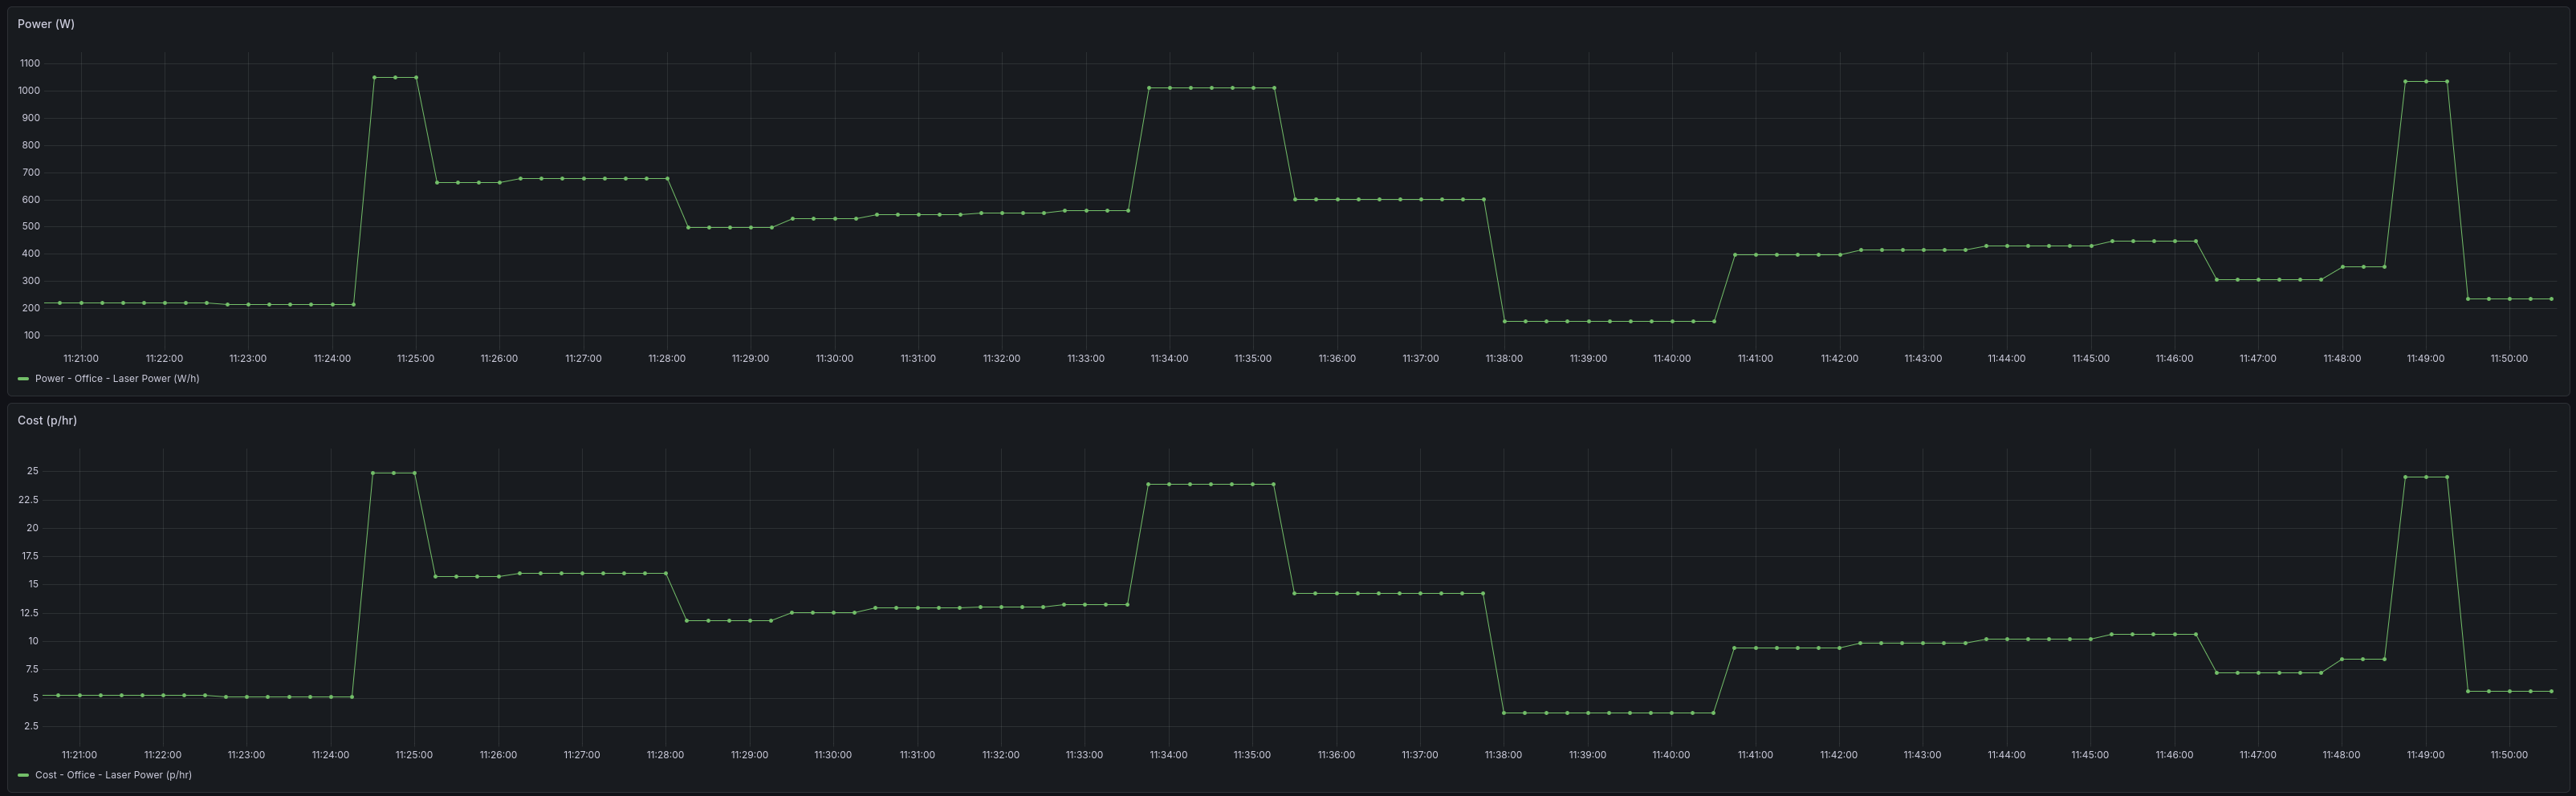Click the 200 y-axis label in the Power panel
Screen dimensions: 2576x796
click(x=31, y=308)
